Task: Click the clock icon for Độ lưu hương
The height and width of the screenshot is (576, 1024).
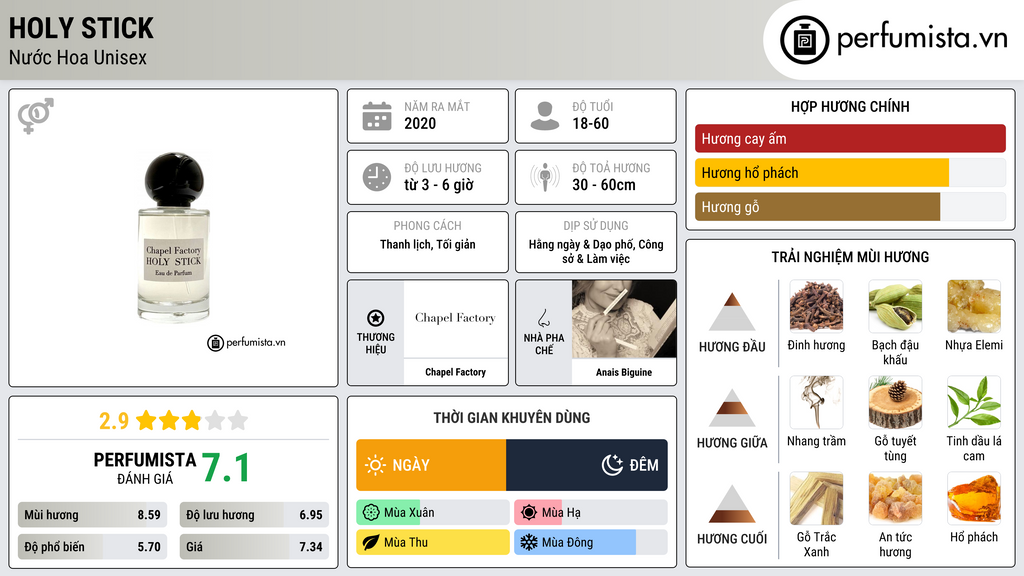Action: coord(377,177)
